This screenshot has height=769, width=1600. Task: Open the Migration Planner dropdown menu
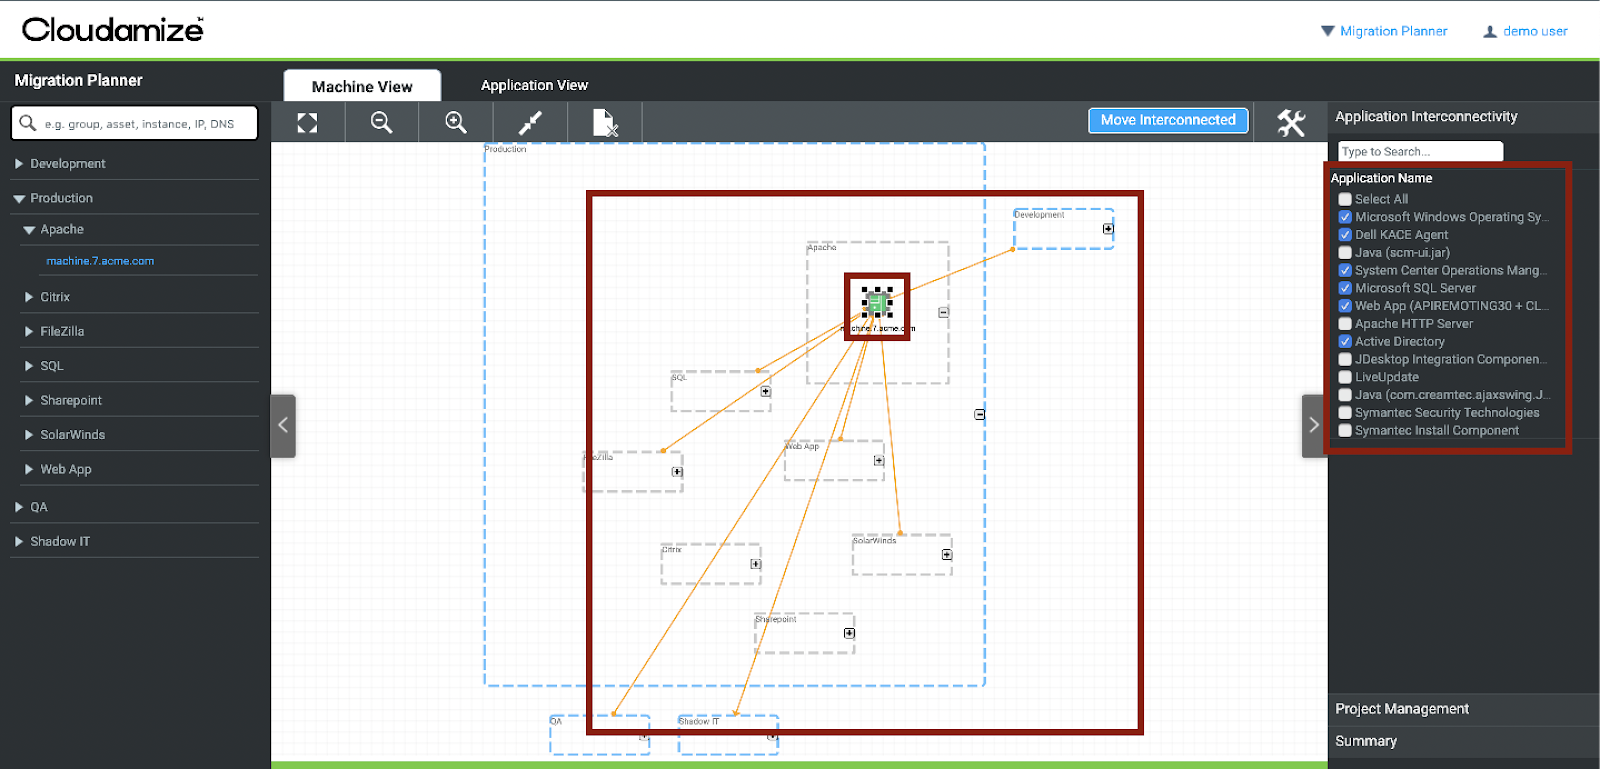point(1384,31)
